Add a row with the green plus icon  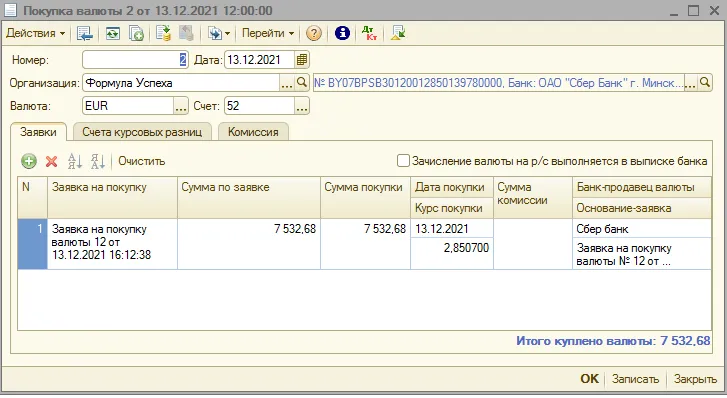pos(29,161)
